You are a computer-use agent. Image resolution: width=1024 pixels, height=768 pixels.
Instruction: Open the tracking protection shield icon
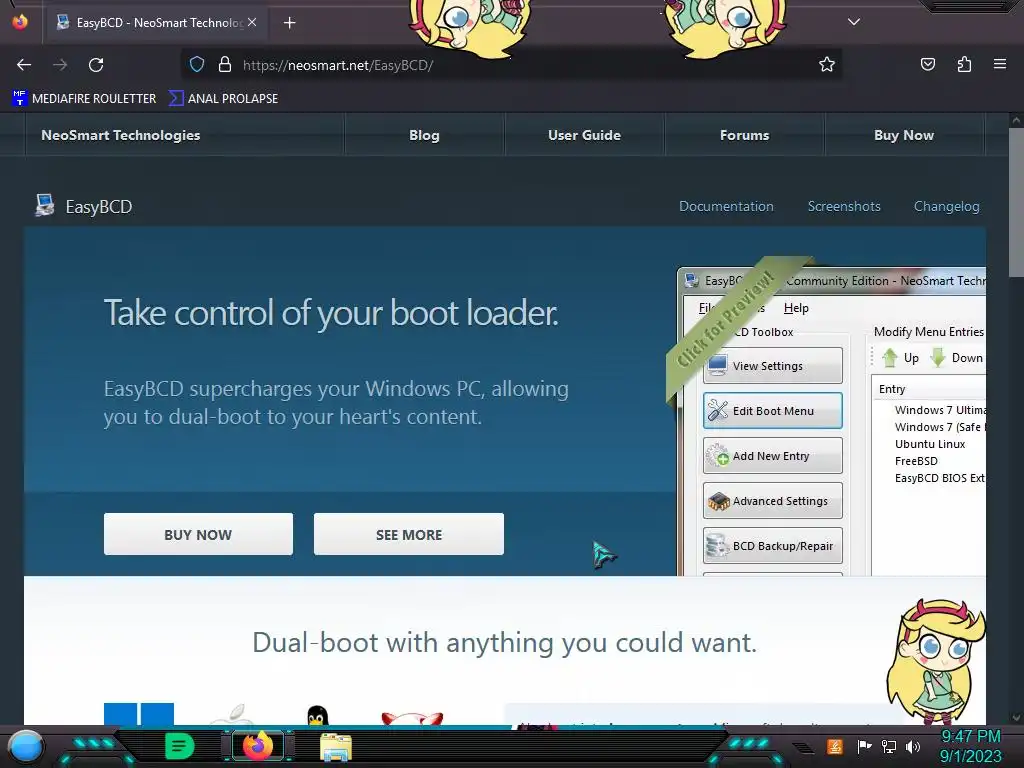(x=197, y=64)
